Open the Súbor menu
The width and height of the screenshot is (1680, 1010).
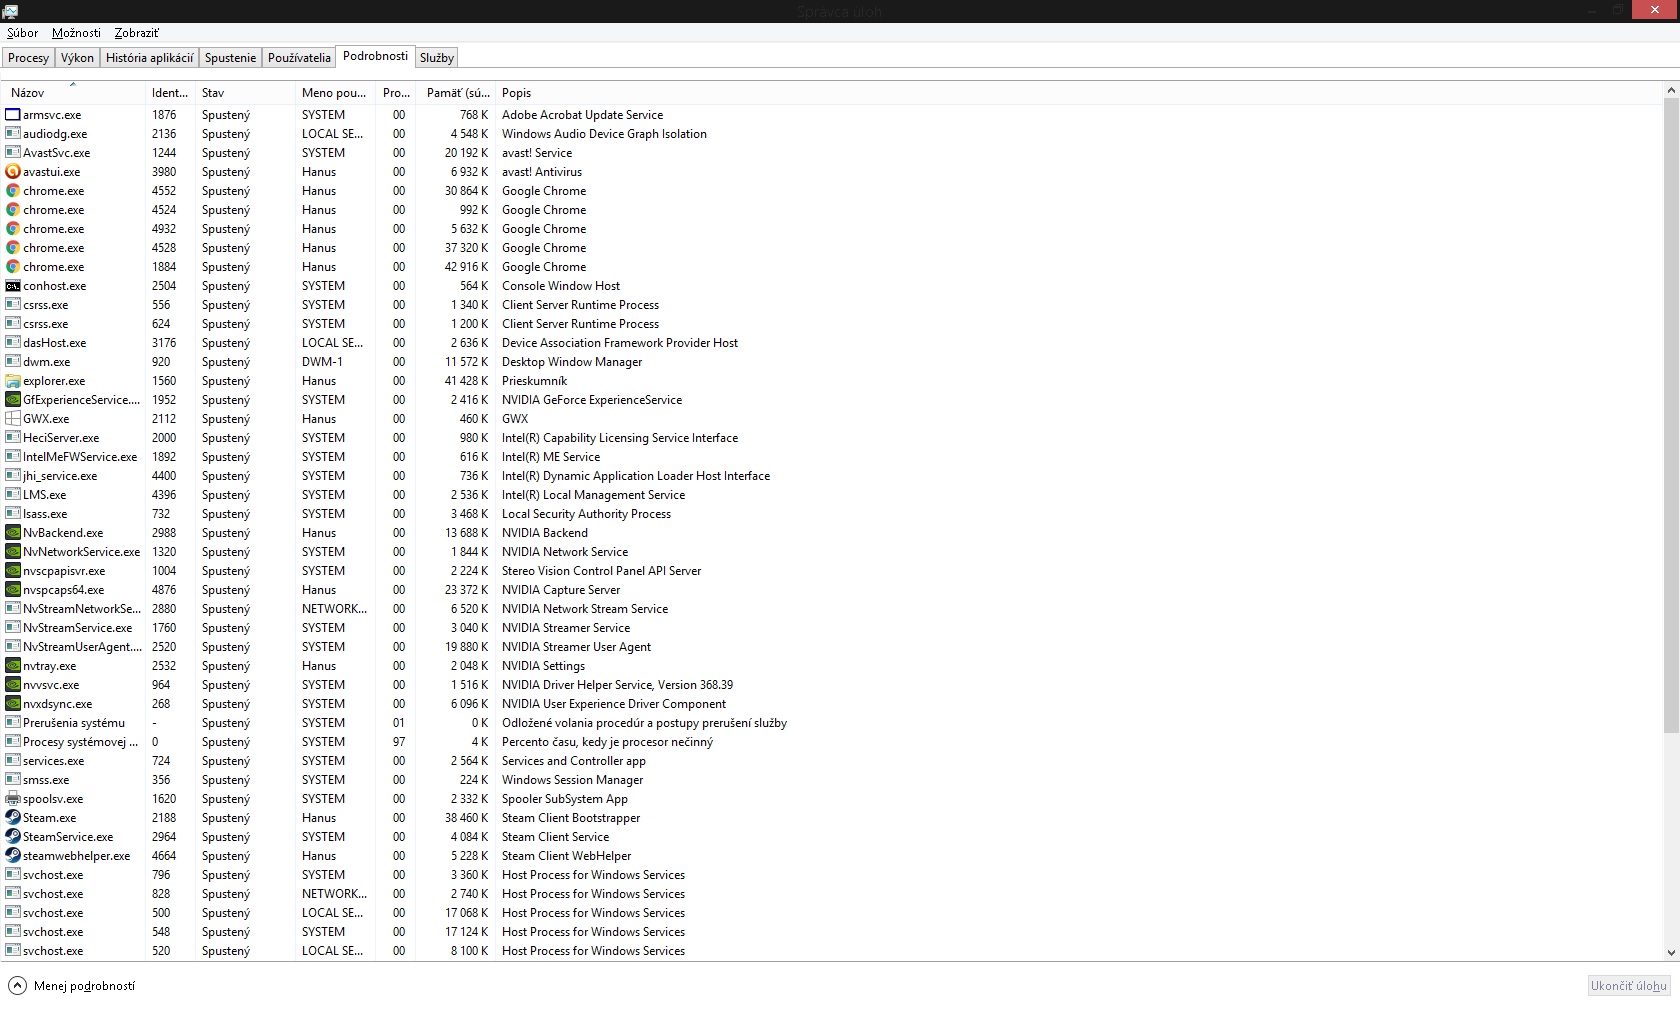(x=23, y=33)
